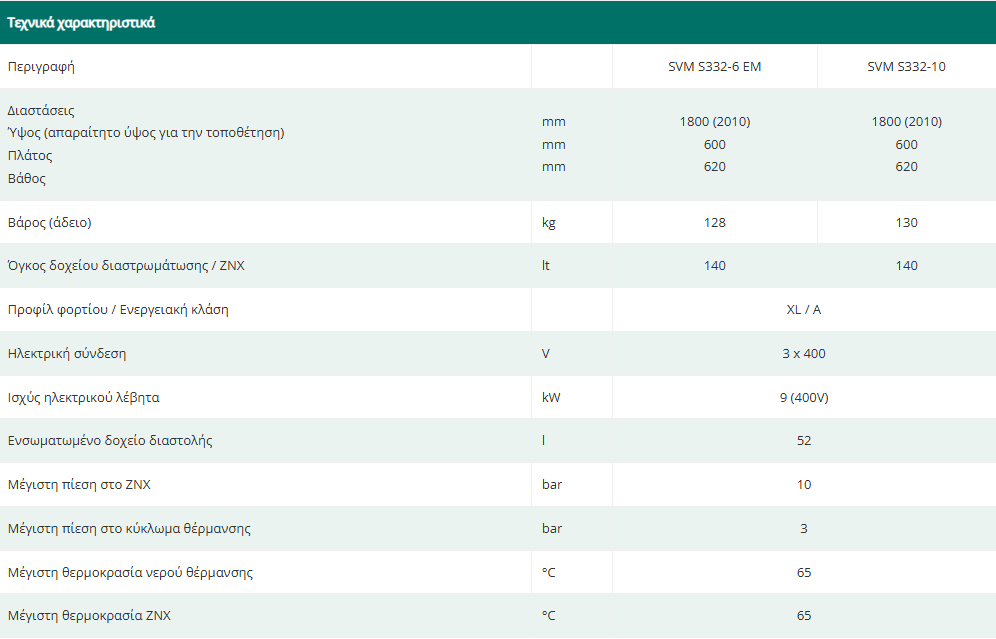Click volume 140 under SVM S332-10
Image resolution: width=996 pixels, height=639 pixels.
906,266
